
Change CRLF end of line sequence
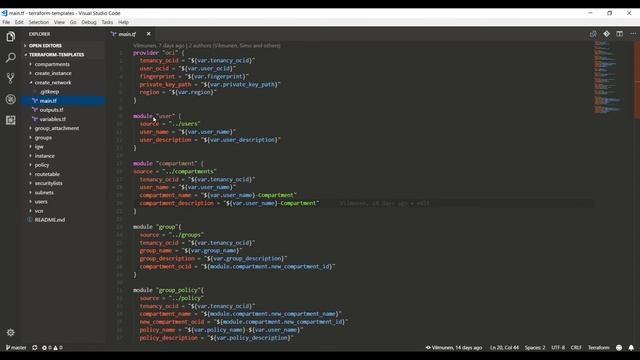[x=576, y=348]
